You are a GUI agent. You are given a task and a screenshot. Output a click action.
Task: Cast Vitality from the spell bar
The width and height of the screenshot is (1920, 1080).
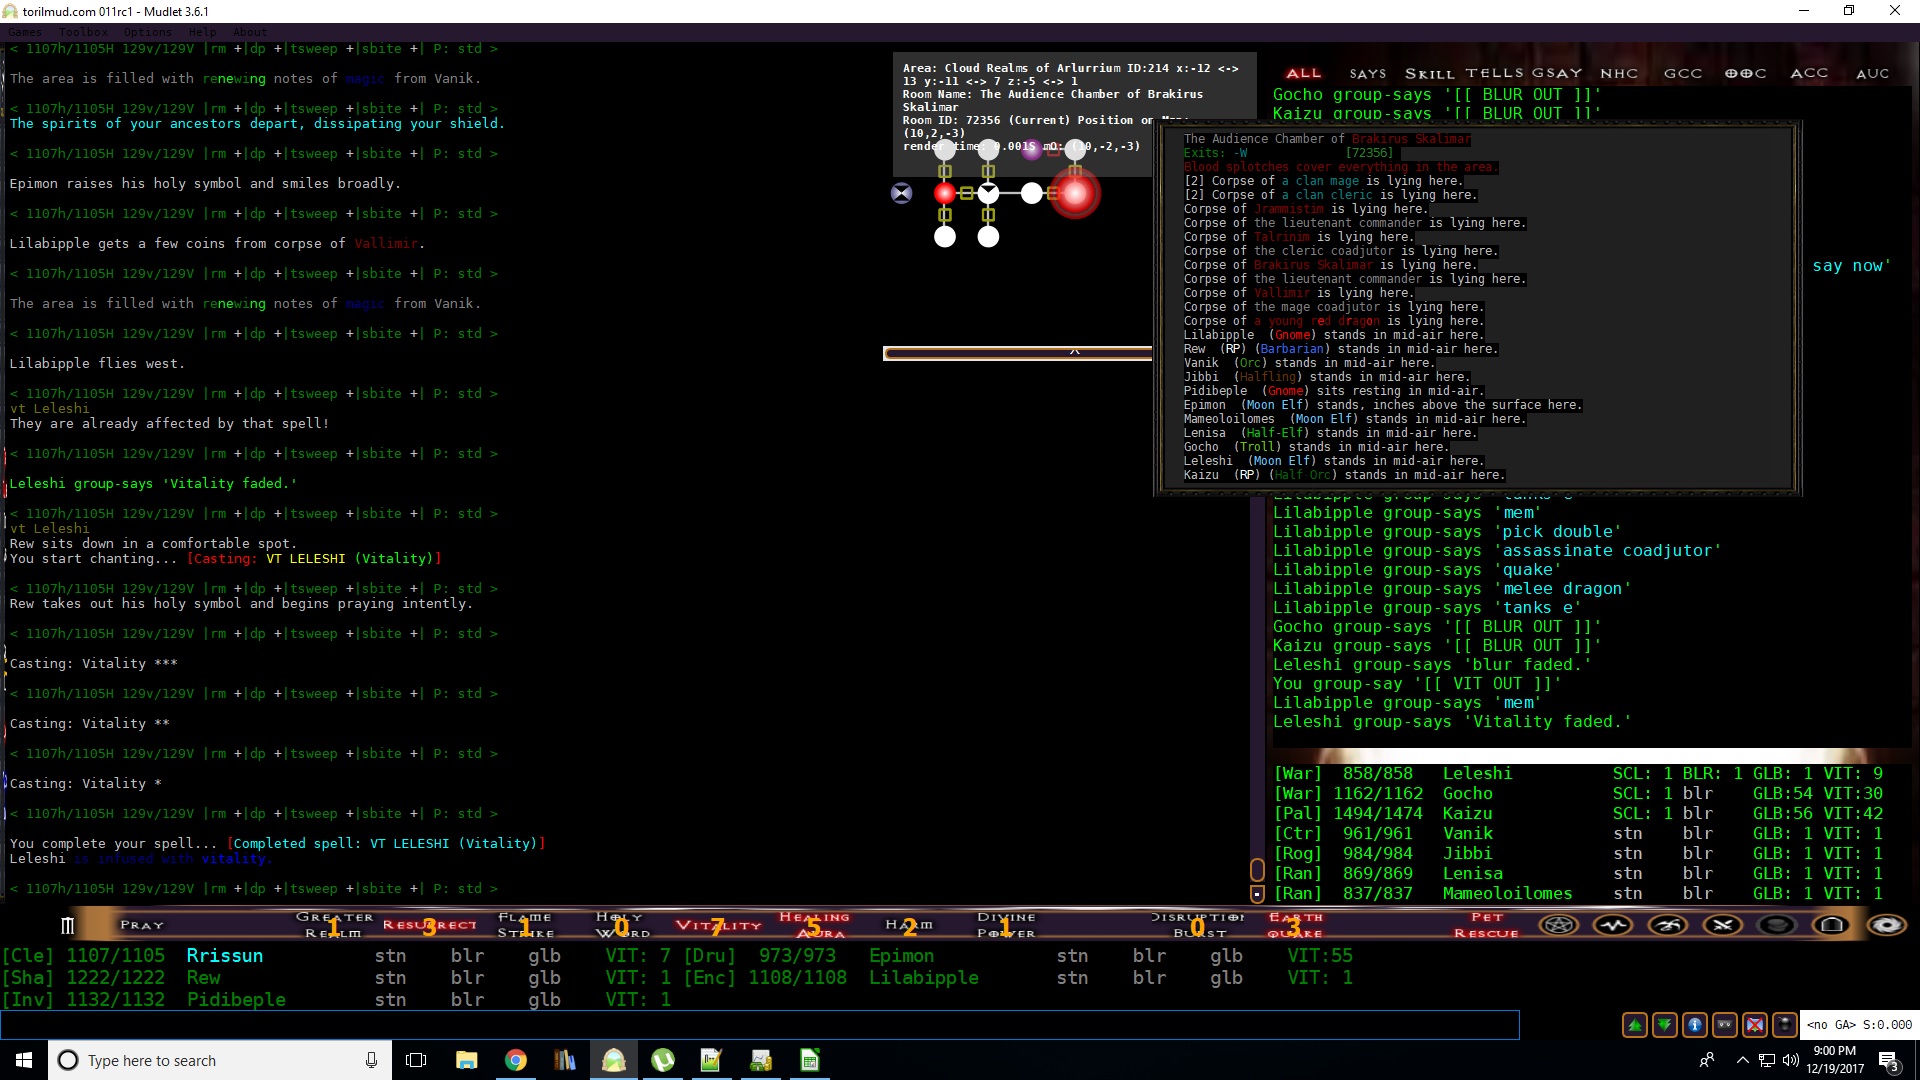tap(717, 925)
